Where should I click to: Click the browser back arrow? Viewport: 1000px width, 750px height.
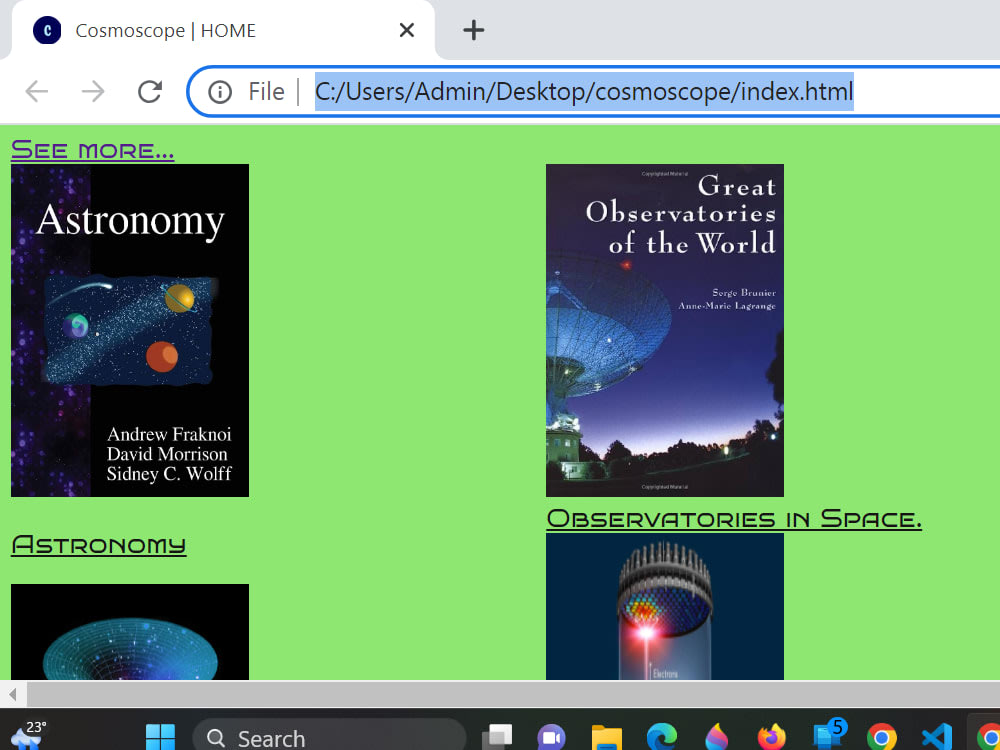tap(36, 92)
